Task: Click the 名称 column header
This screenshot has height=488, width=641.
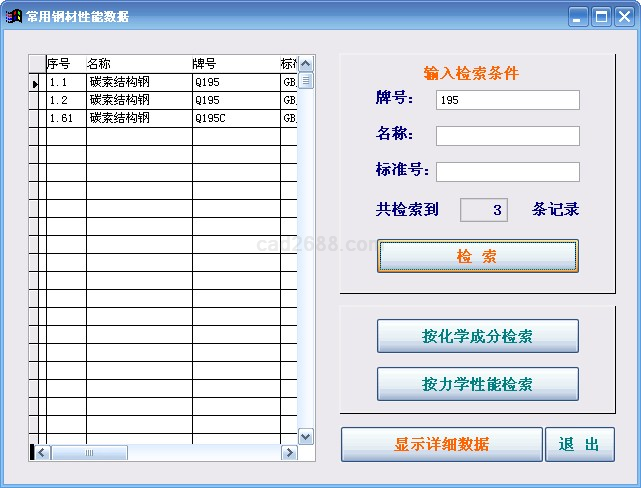Action: (x=138, y=64)
